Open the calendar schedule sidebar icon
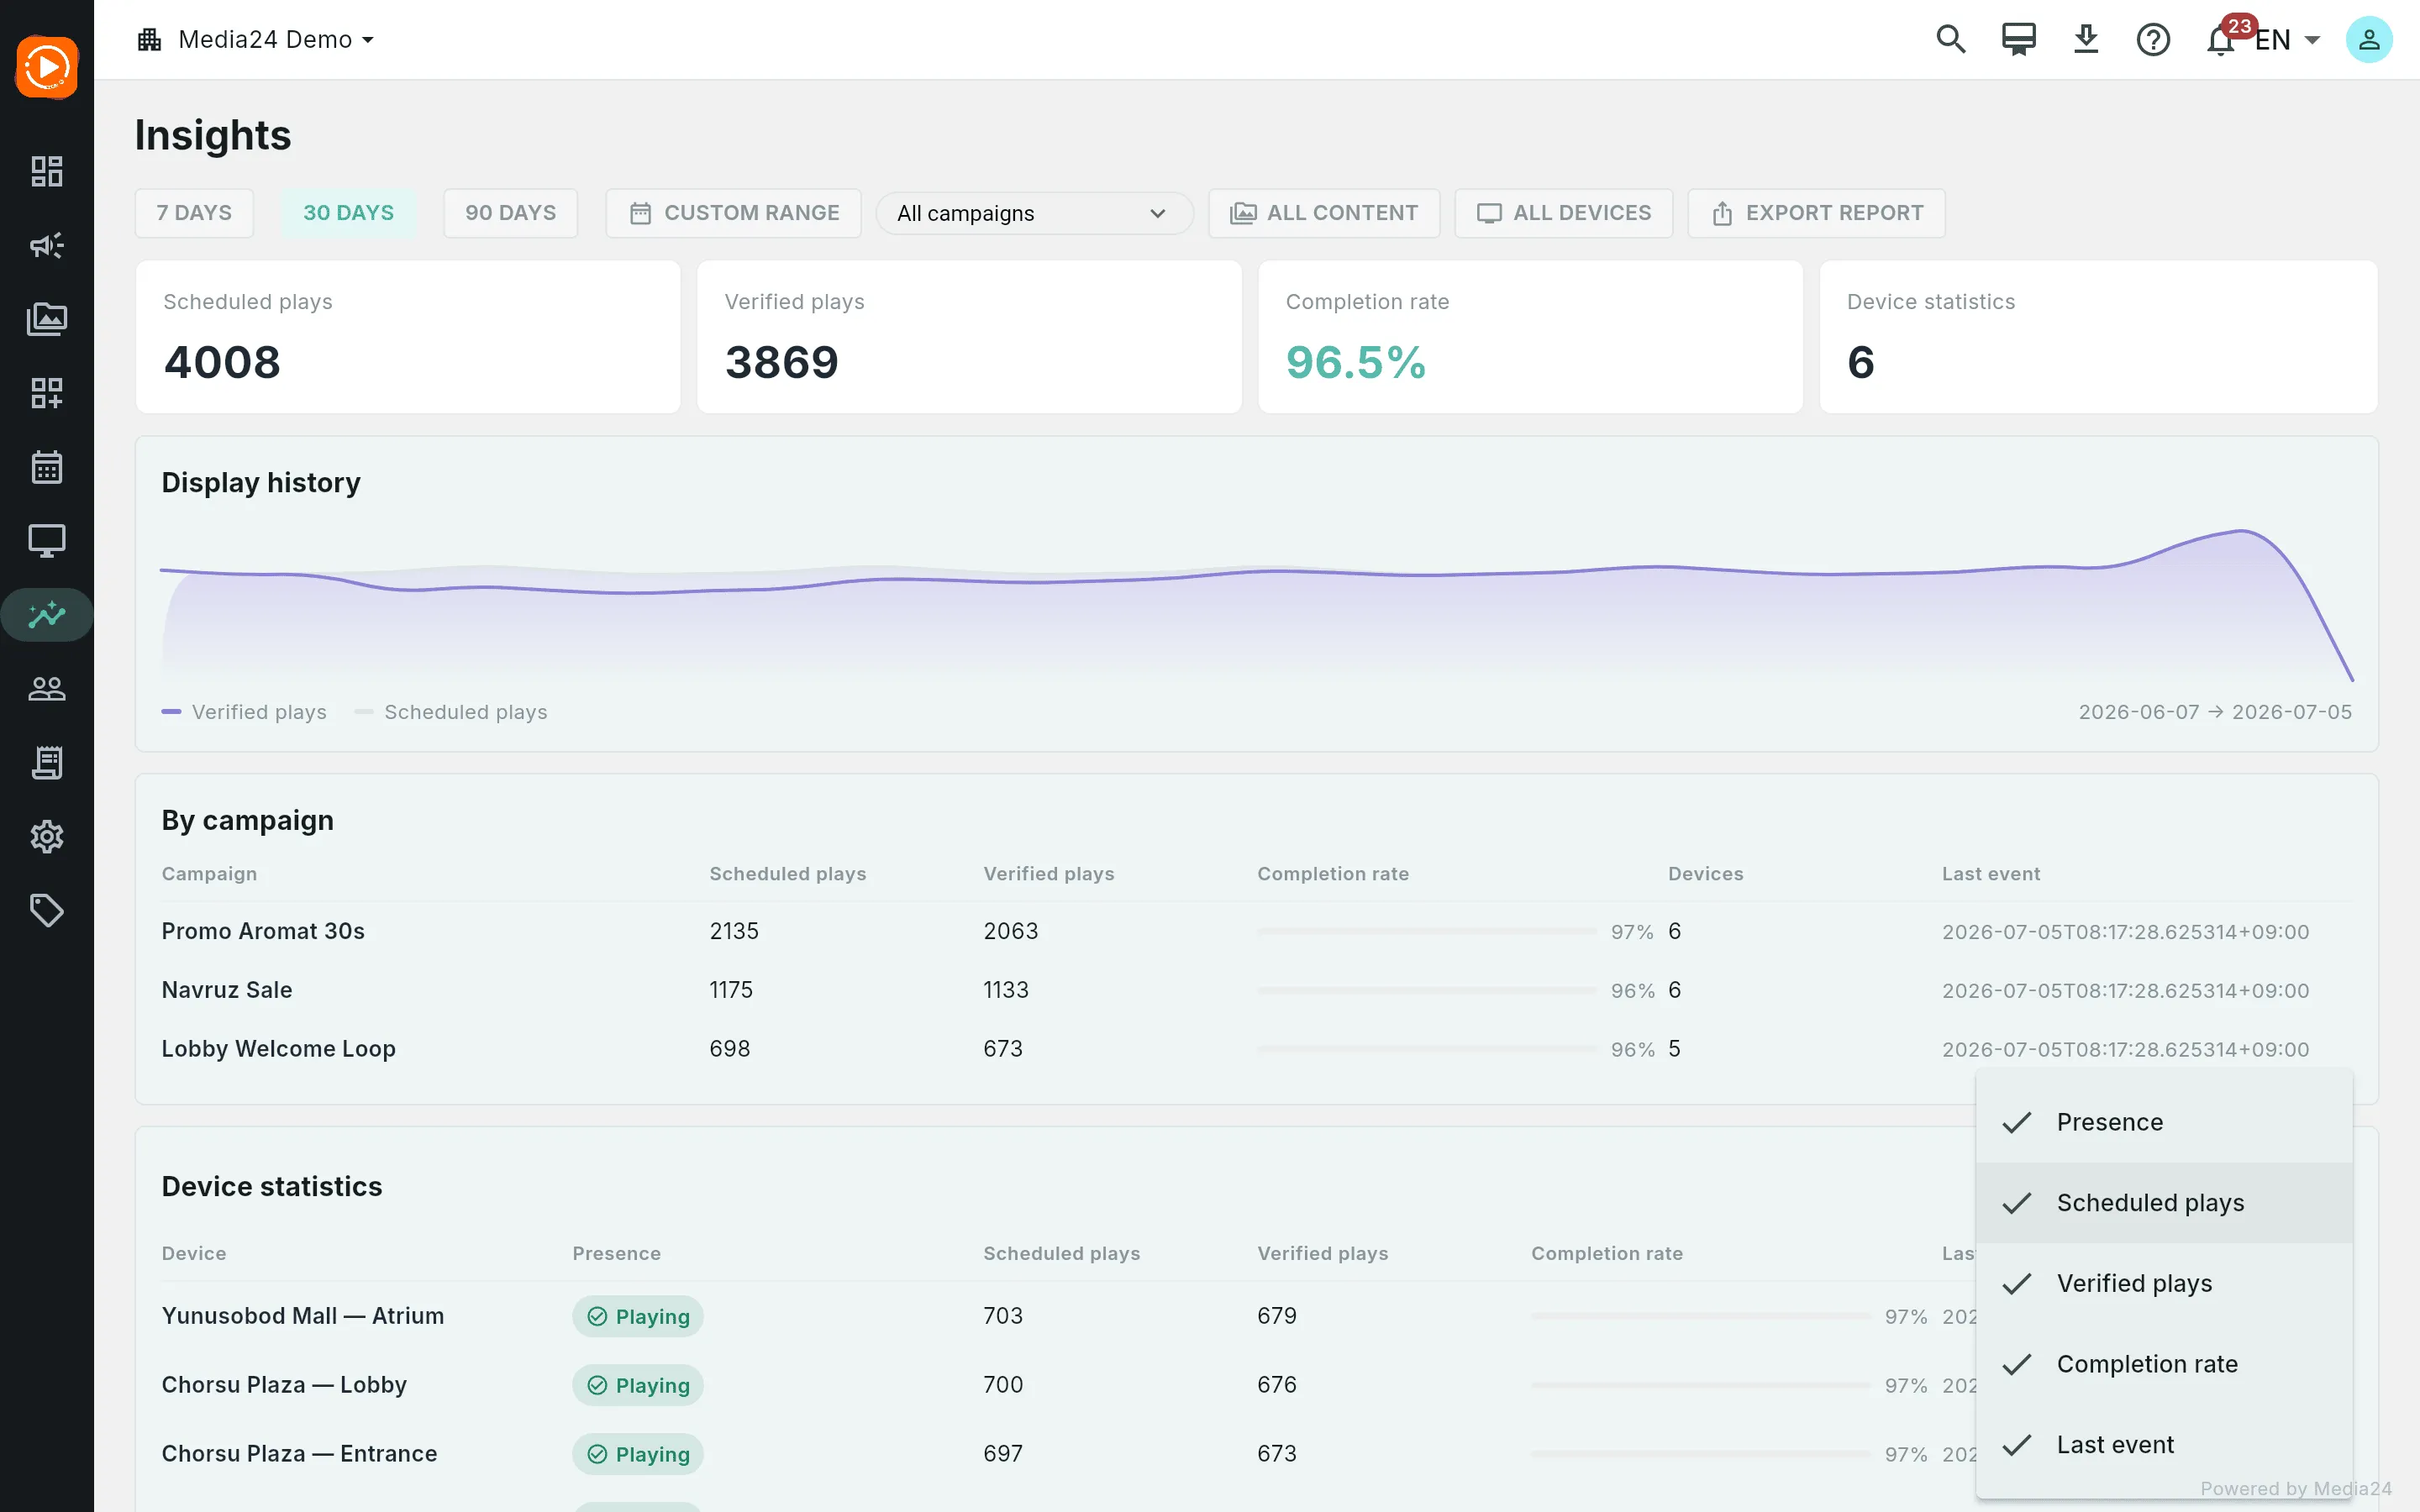The image size is (2420, 1512). coord(47,467)
